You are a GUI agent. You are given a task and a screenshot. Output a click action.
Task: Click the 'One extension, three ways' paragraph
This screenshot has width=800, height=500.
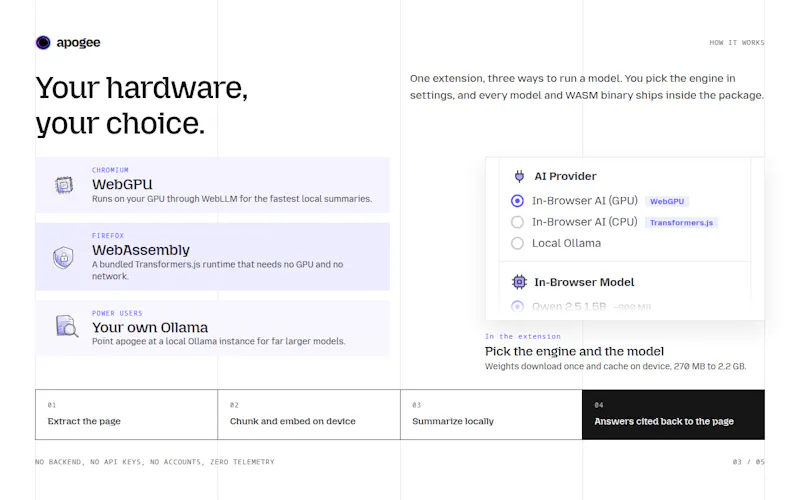click(587, 87)
